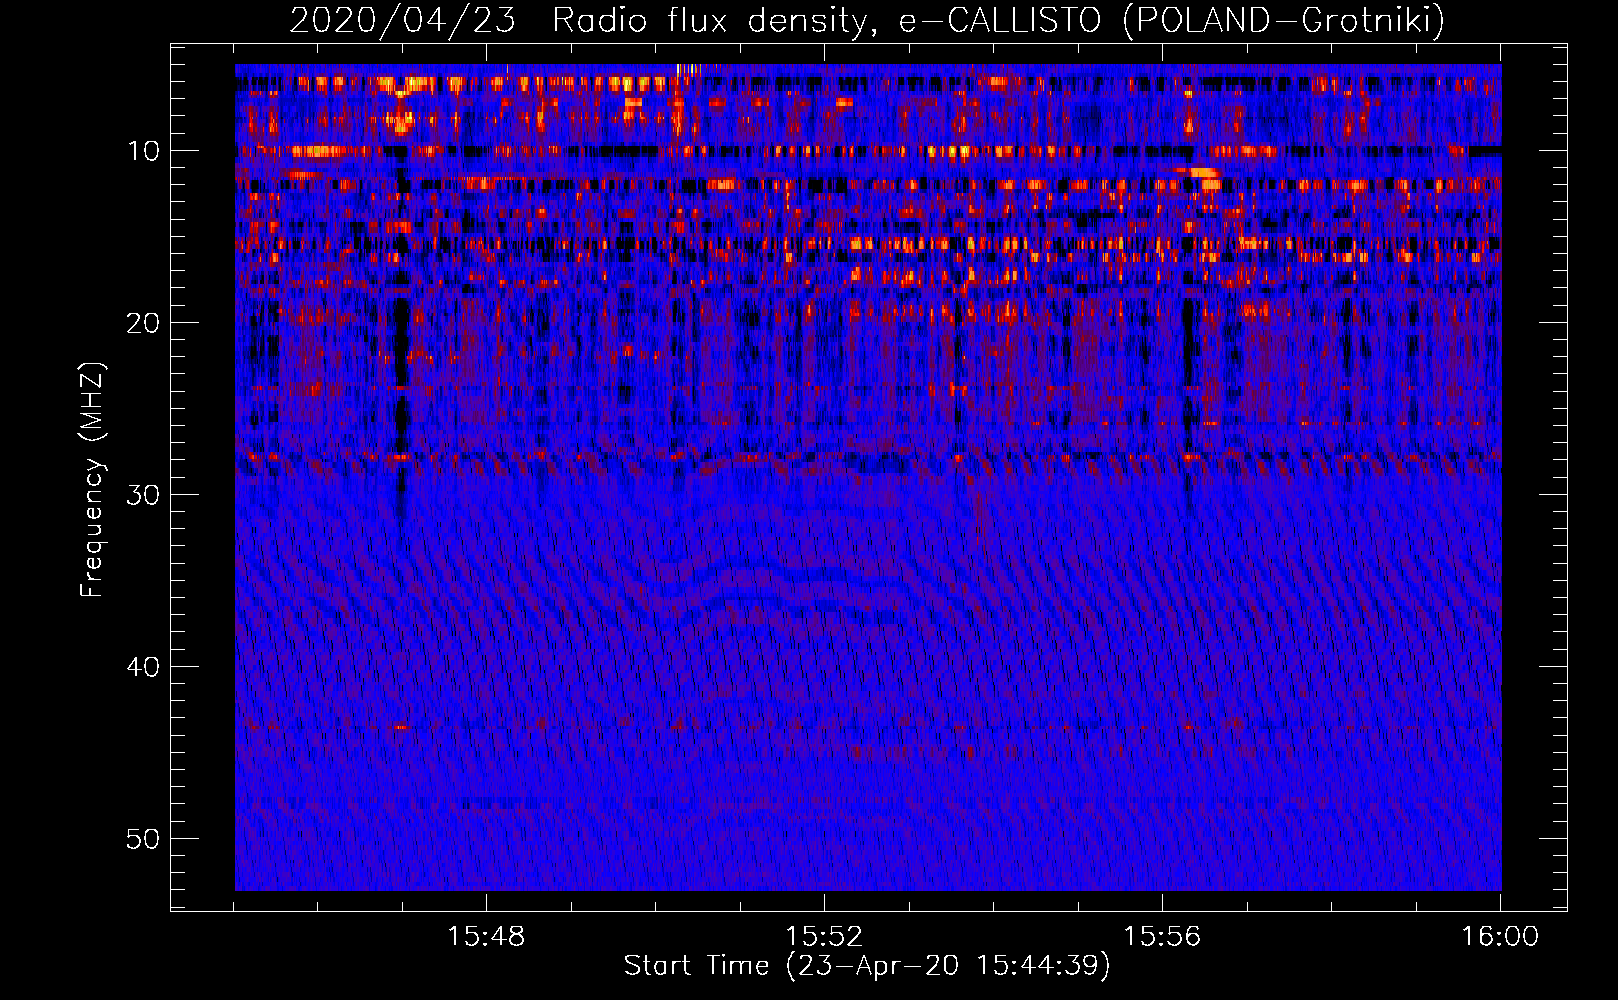Click the 20 MHz frequency tick label

point(144,323)
